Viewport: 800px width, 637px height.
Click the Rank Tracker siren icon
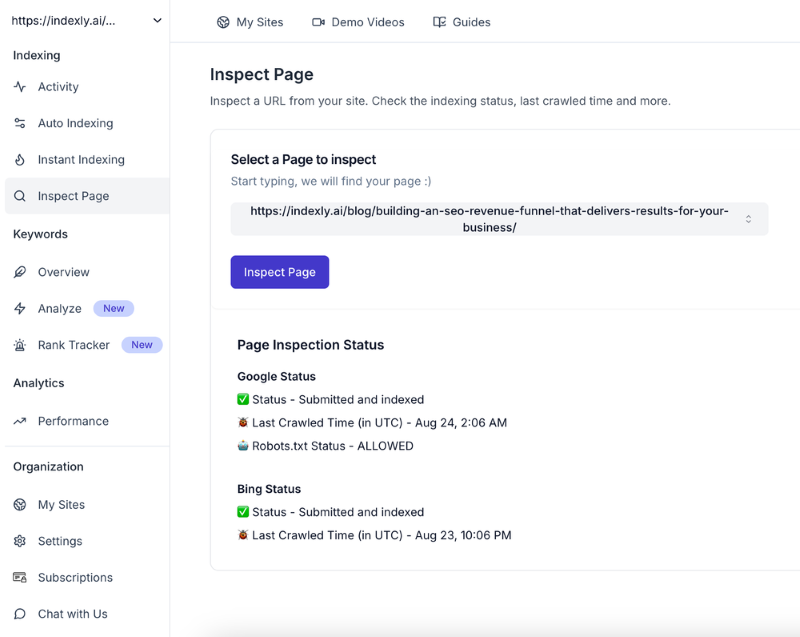click(x=20, y=345)
